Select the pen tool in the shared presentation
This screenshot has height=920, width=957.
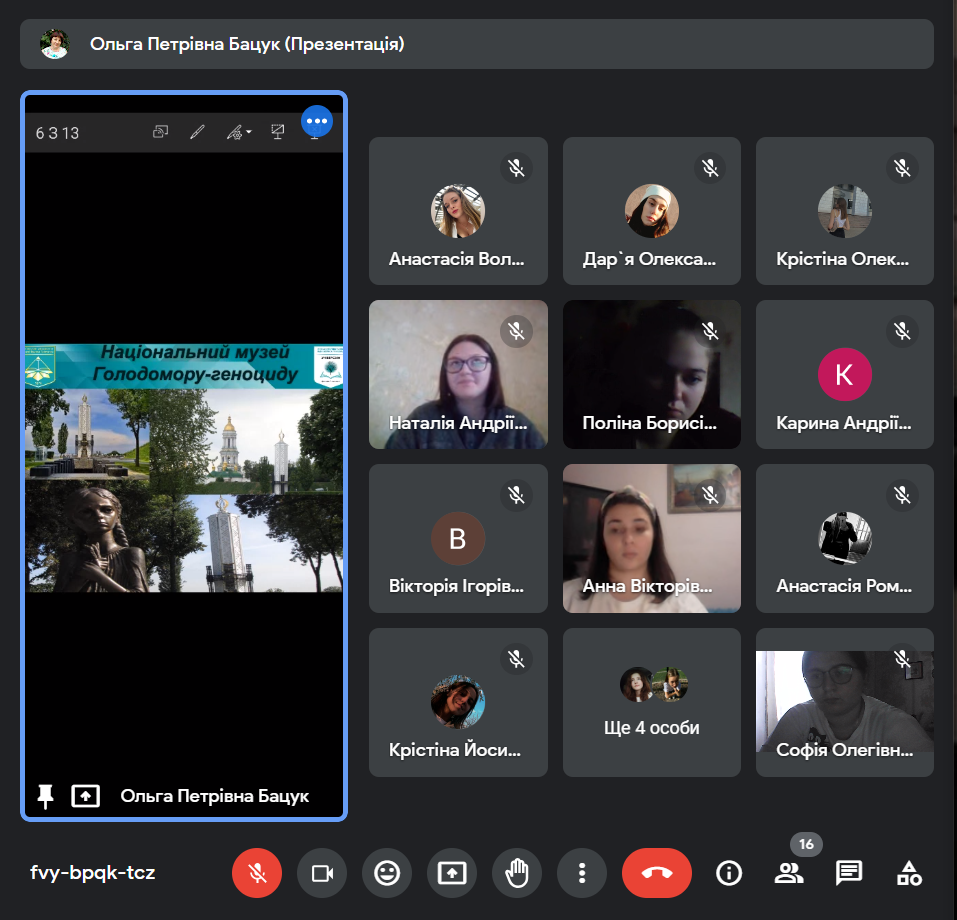197,132
